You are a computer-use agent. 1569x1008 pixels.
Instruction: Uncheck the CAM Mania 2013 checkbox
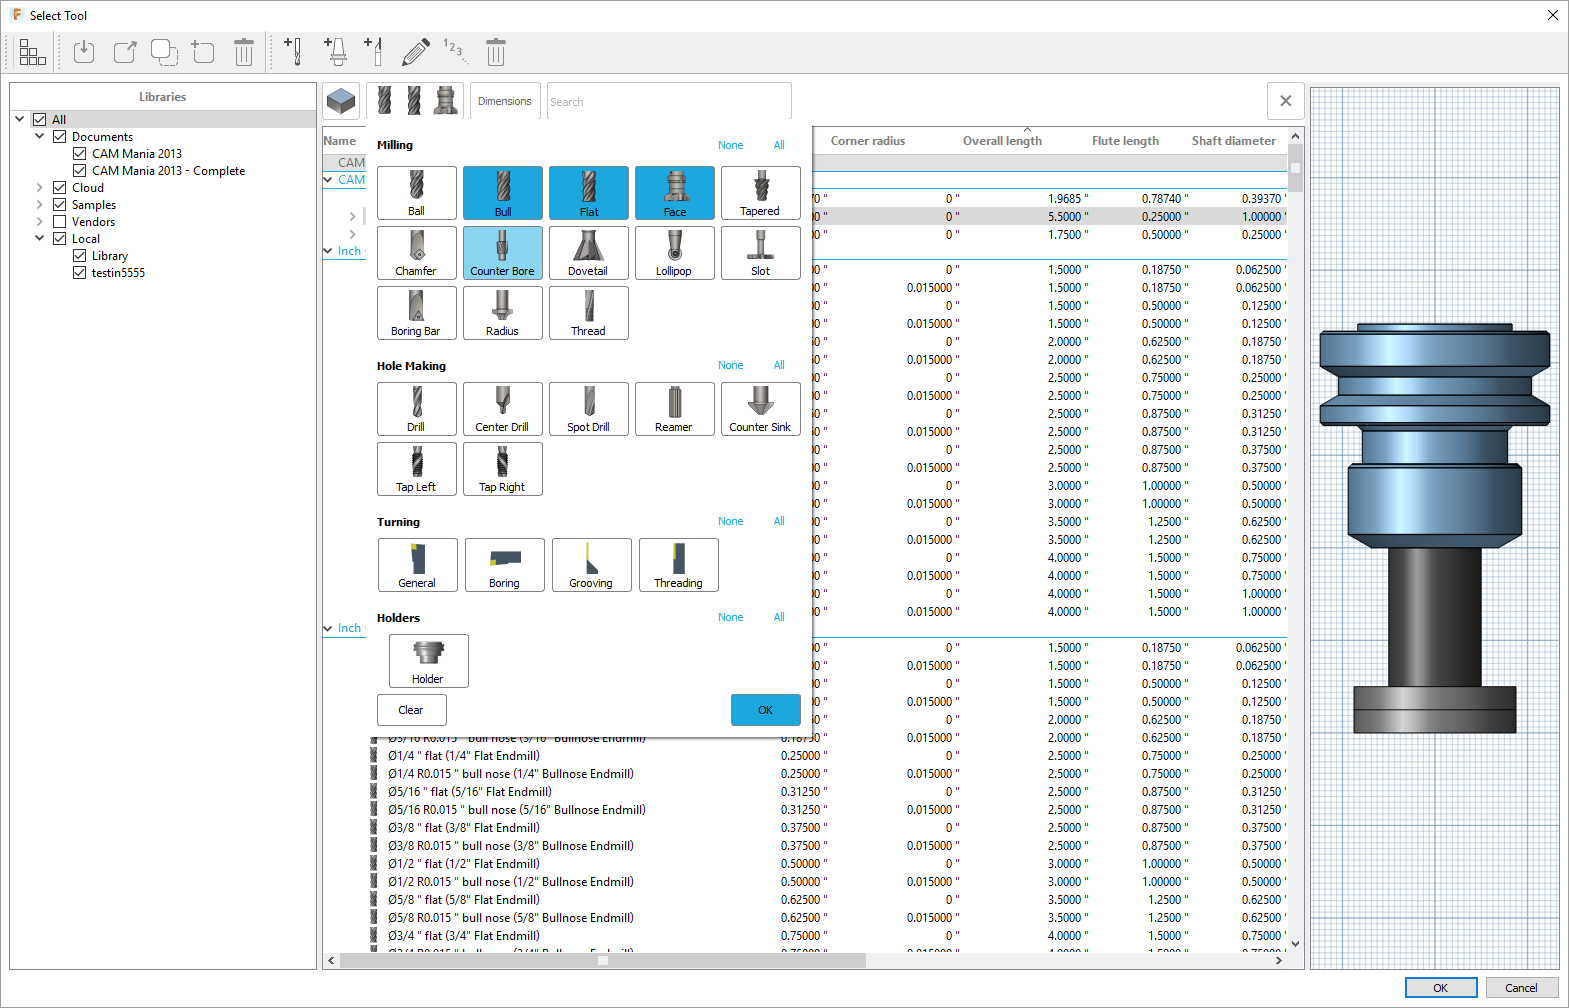tap(80, 153)
